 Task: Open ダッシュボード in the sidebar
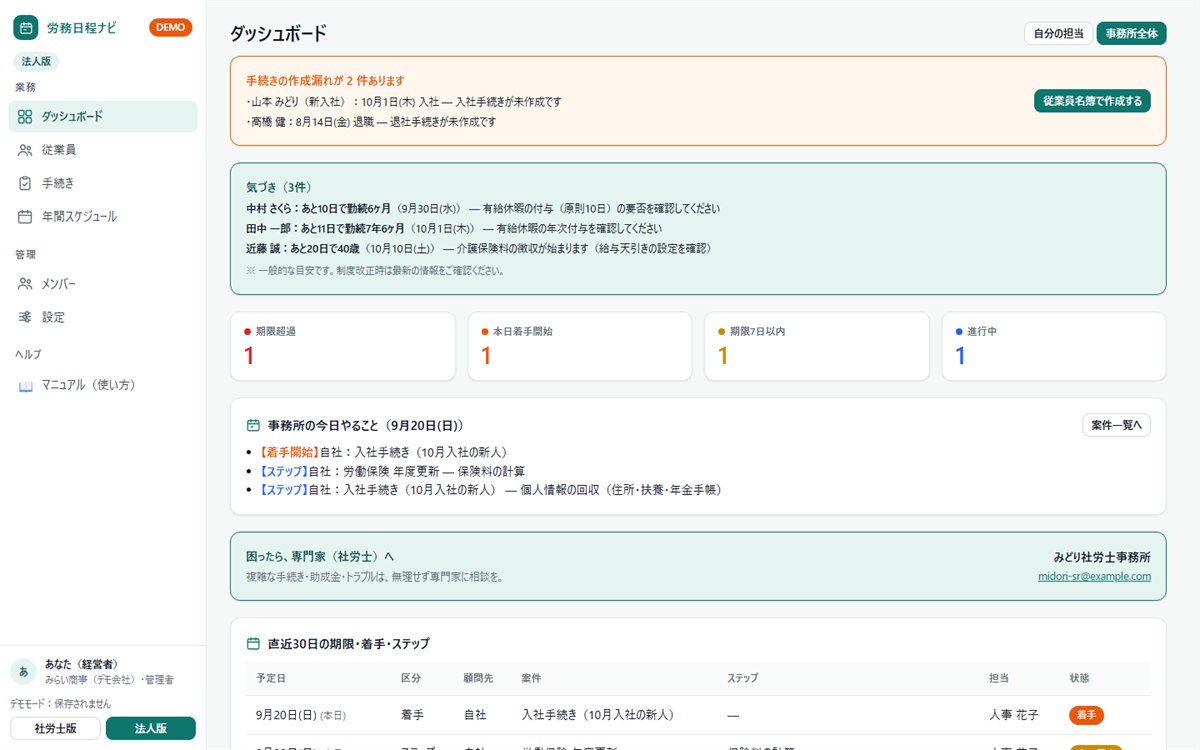click(x=103, y=116)
